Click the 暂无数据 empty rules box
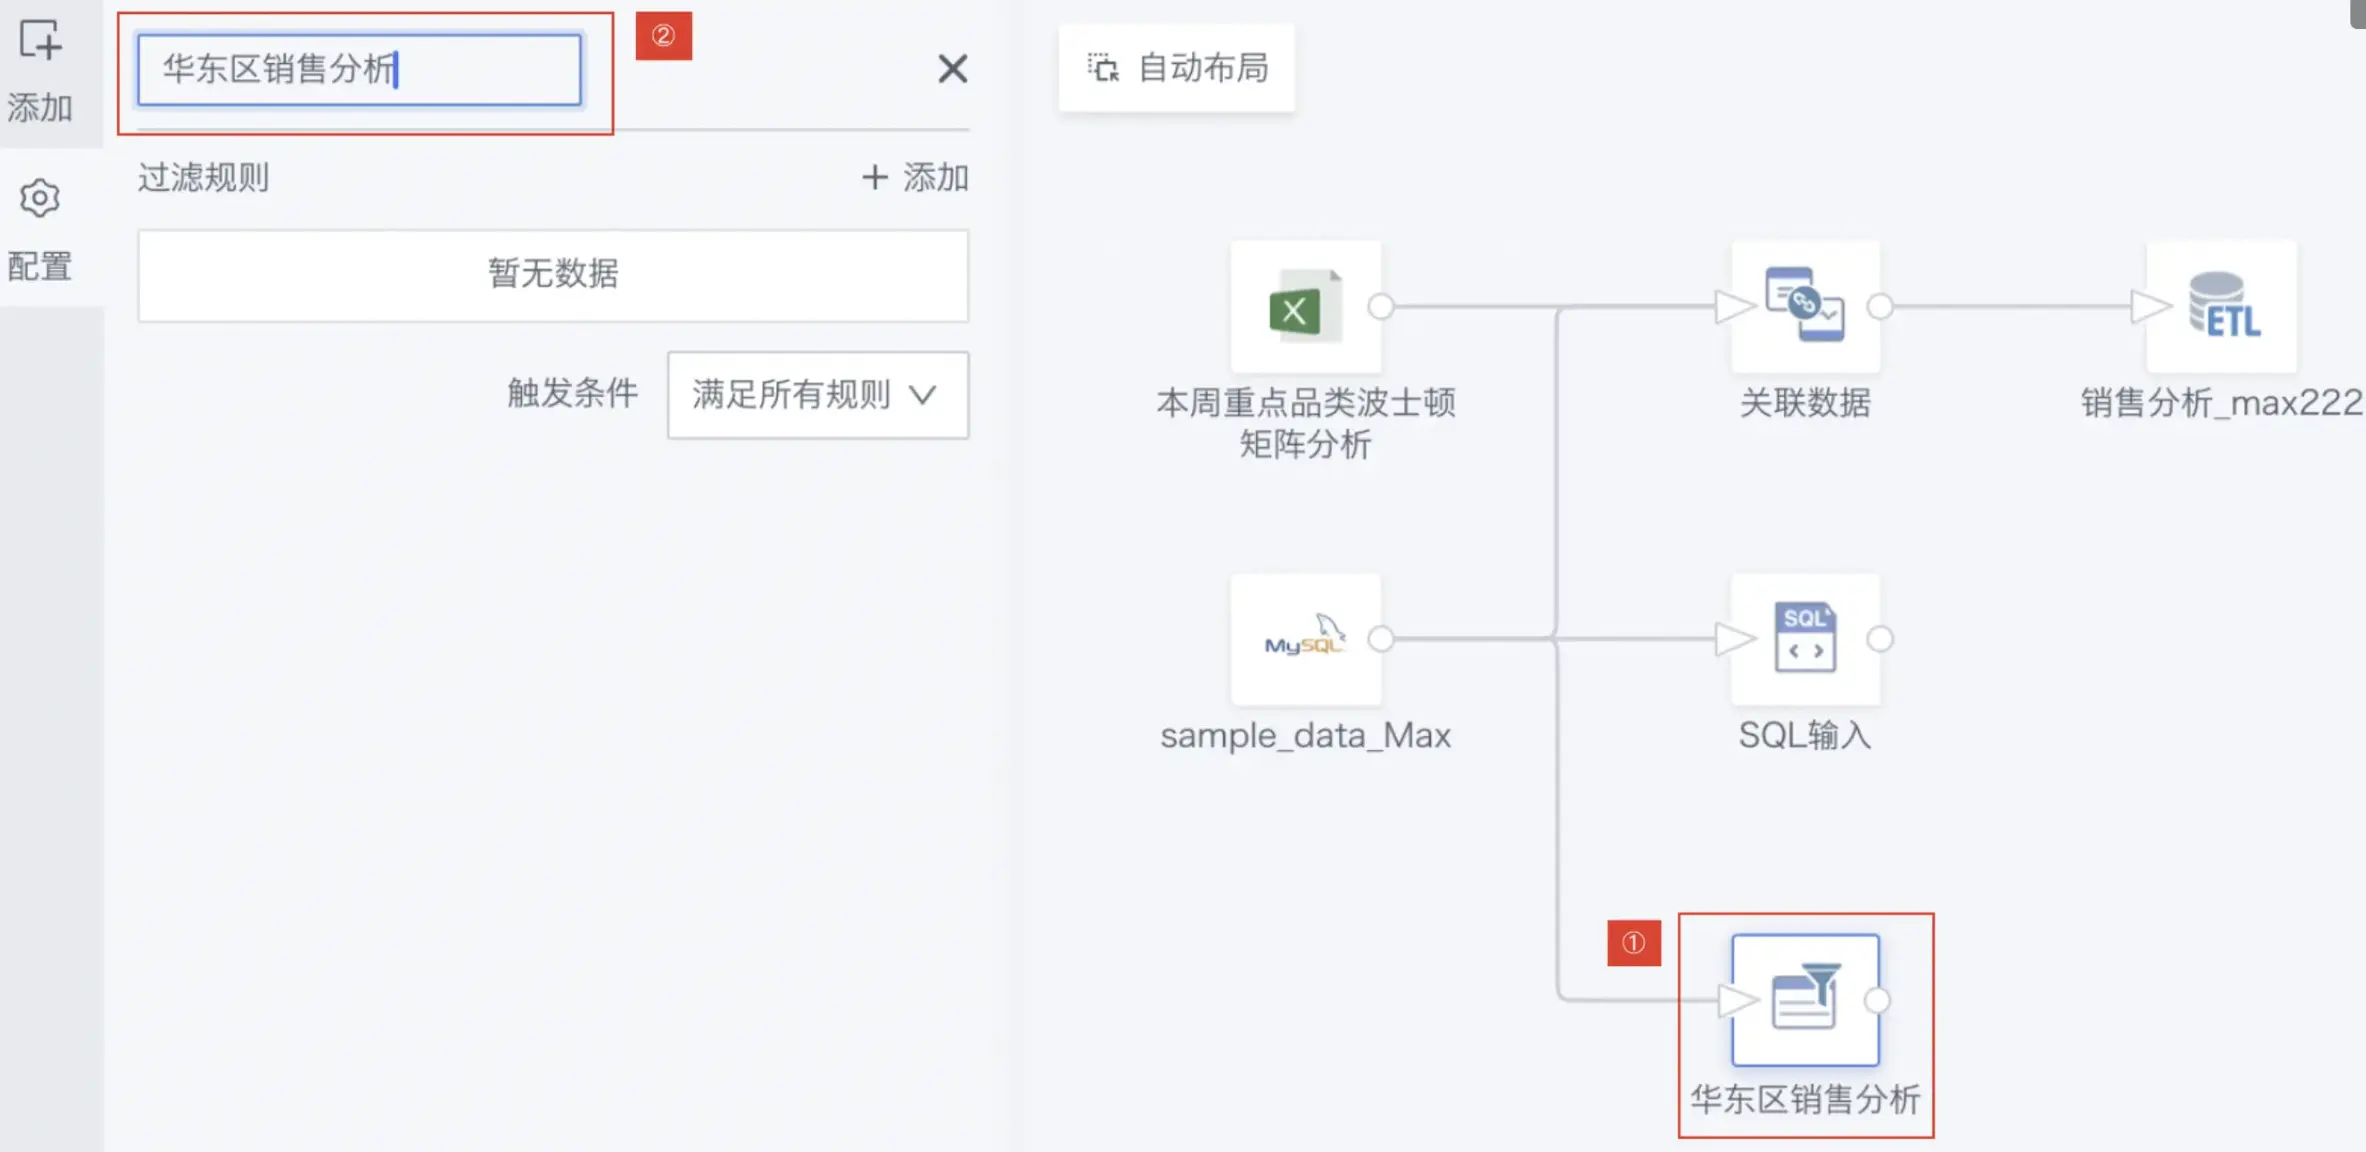The width and height of the screenshot is (2366, 1152). pyautogui.click(x=553, y=276)
